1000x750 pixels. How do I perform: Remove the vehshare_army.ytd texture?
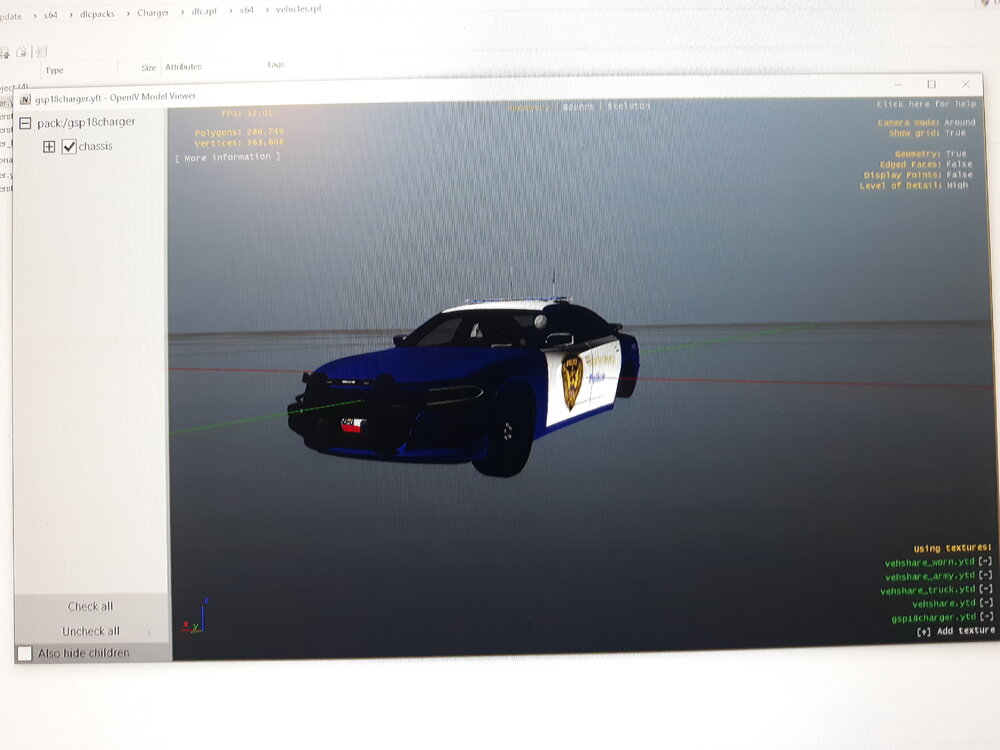[x=986, y=576]
